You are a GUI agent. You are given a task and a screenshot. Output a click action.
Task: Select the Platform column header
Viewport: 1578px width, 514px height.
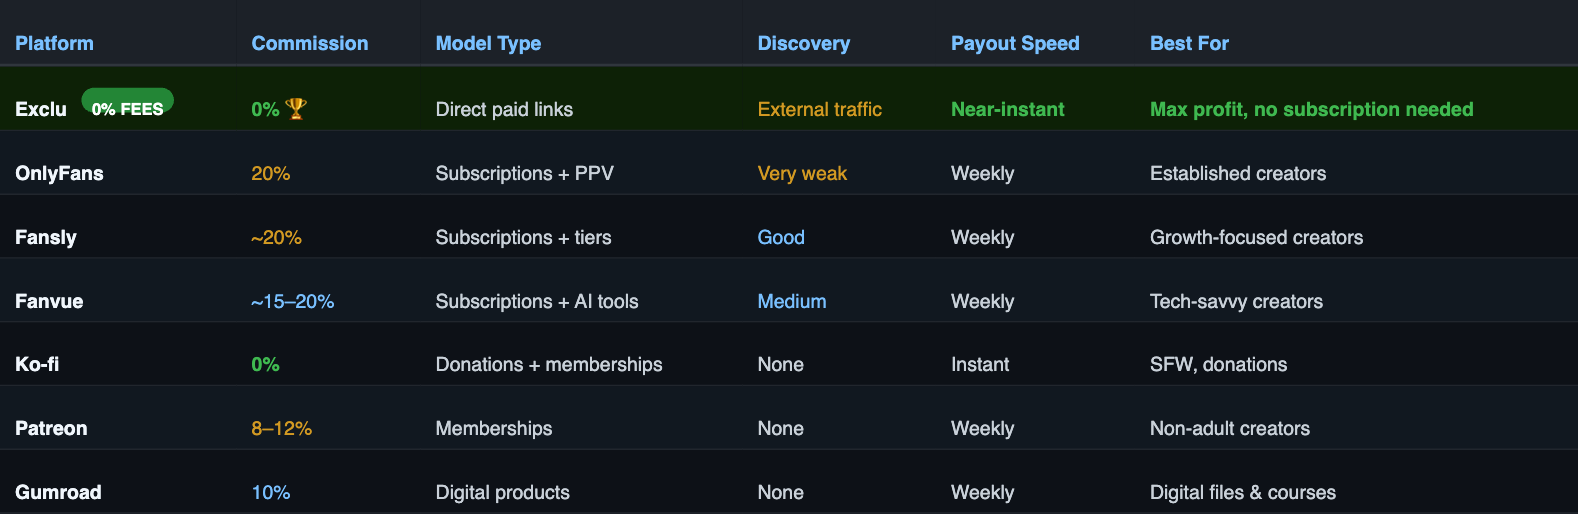54,43
